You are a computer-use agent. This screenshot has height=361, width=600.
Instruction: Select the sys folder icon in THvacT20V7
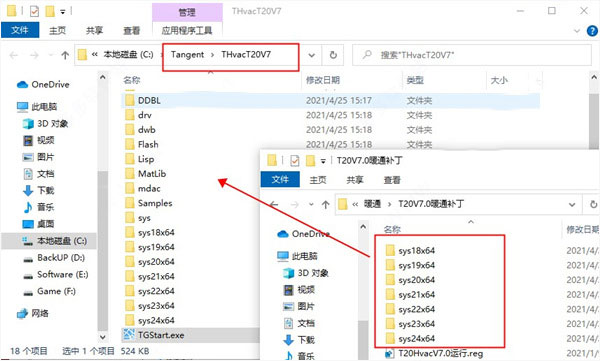tap(130, 218)
